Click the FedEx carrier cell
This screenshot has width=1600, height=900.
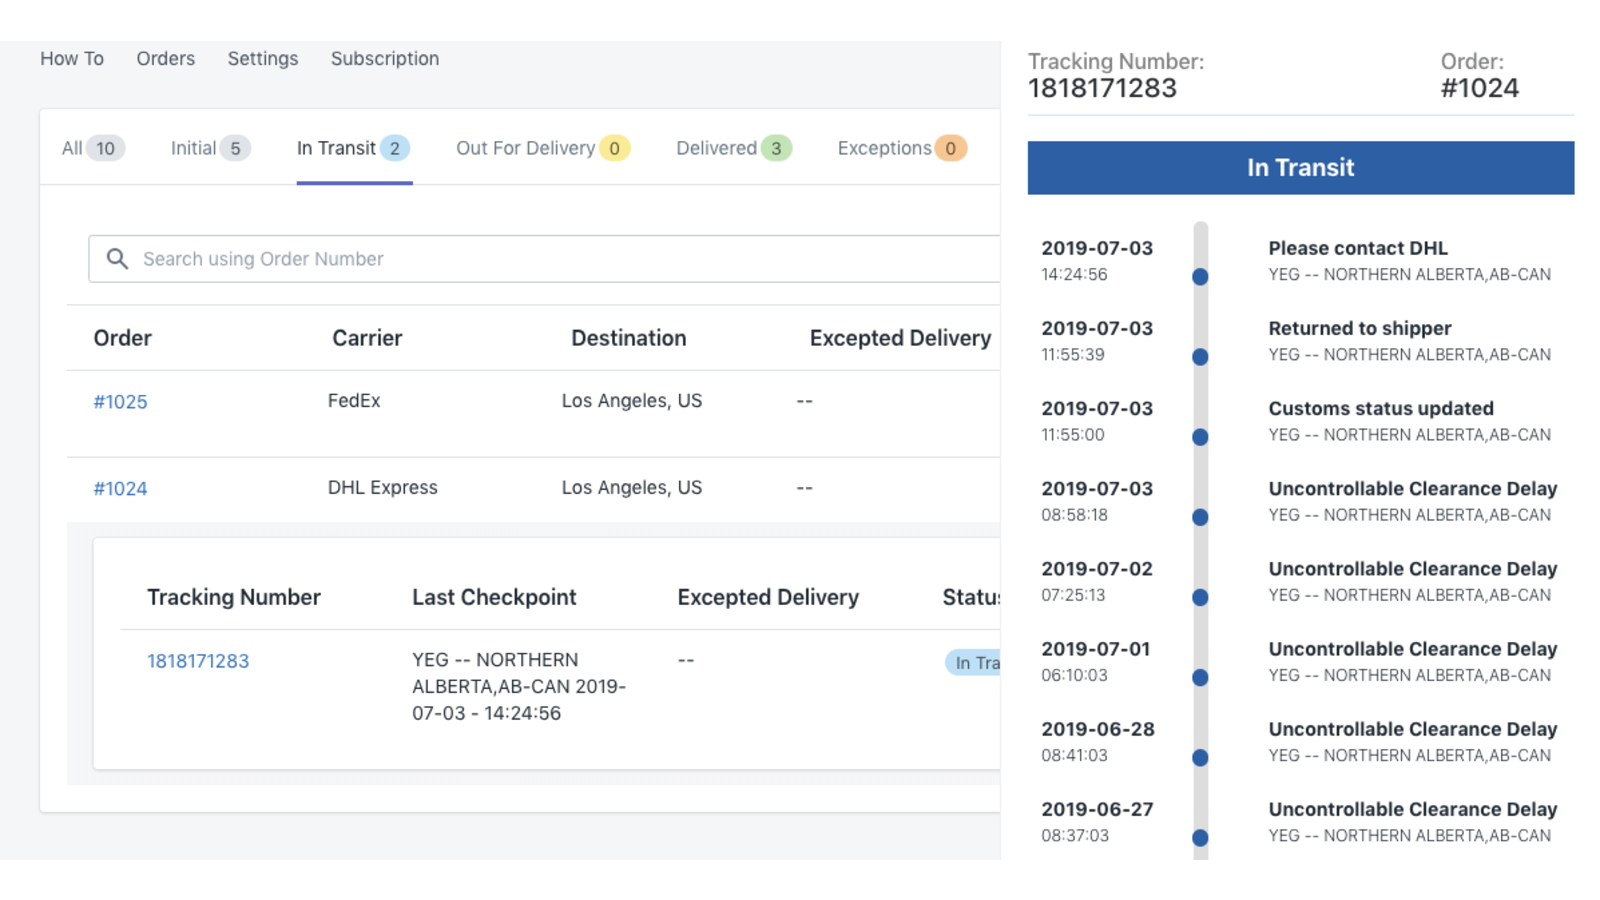[354, 401]
